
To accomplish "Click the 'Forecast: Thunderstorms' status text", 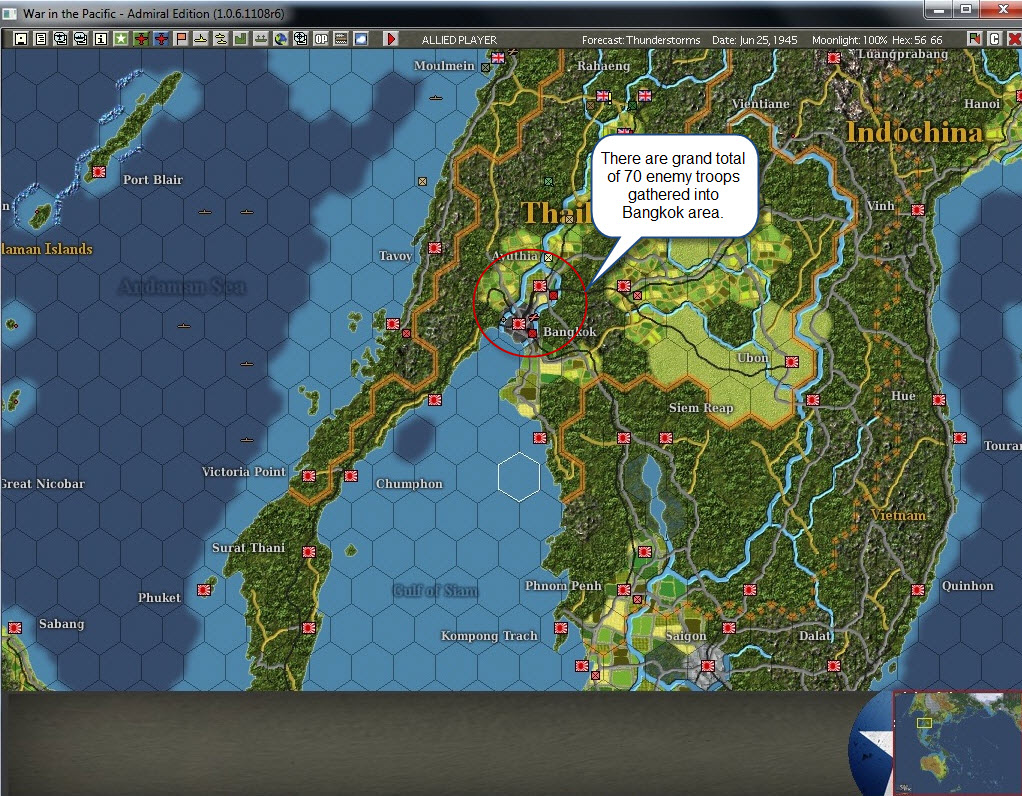I will [641, 40].
